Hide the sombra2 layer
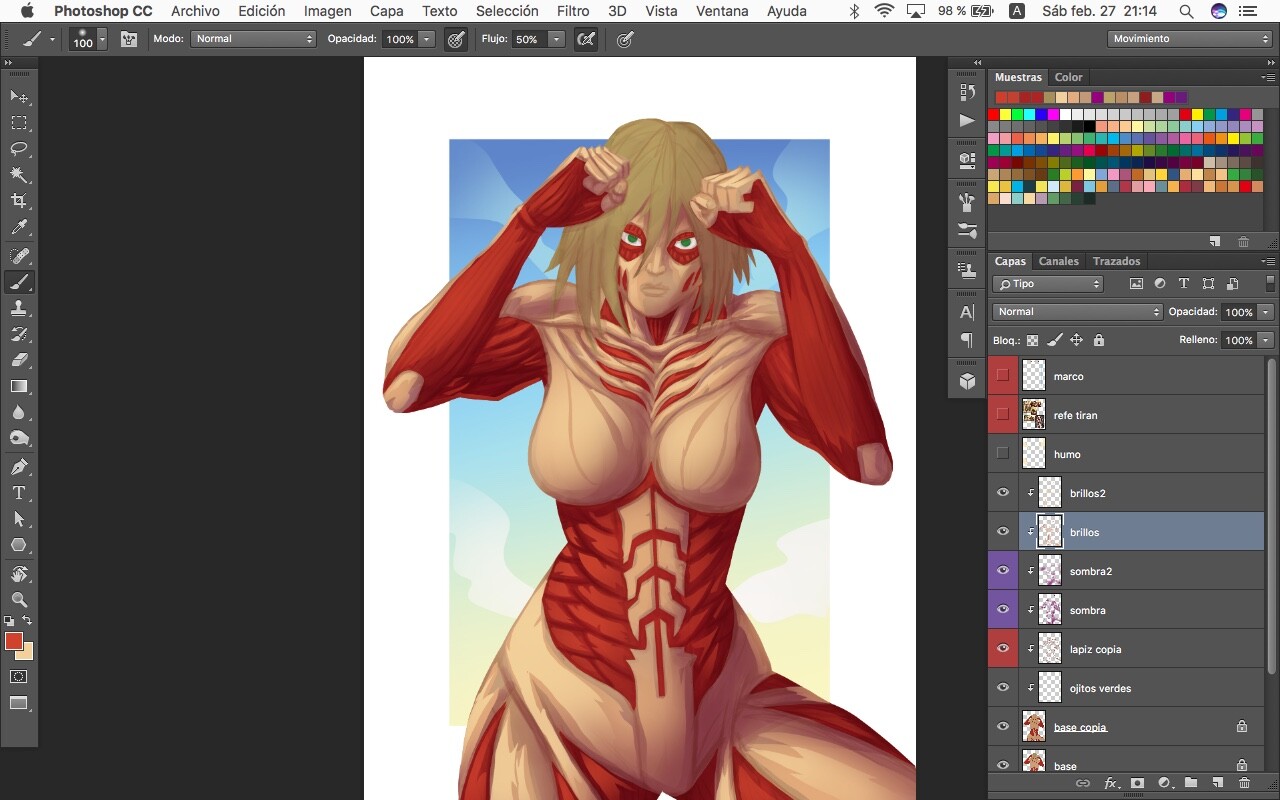The image size is (1280, 800). click(1003, 571)
